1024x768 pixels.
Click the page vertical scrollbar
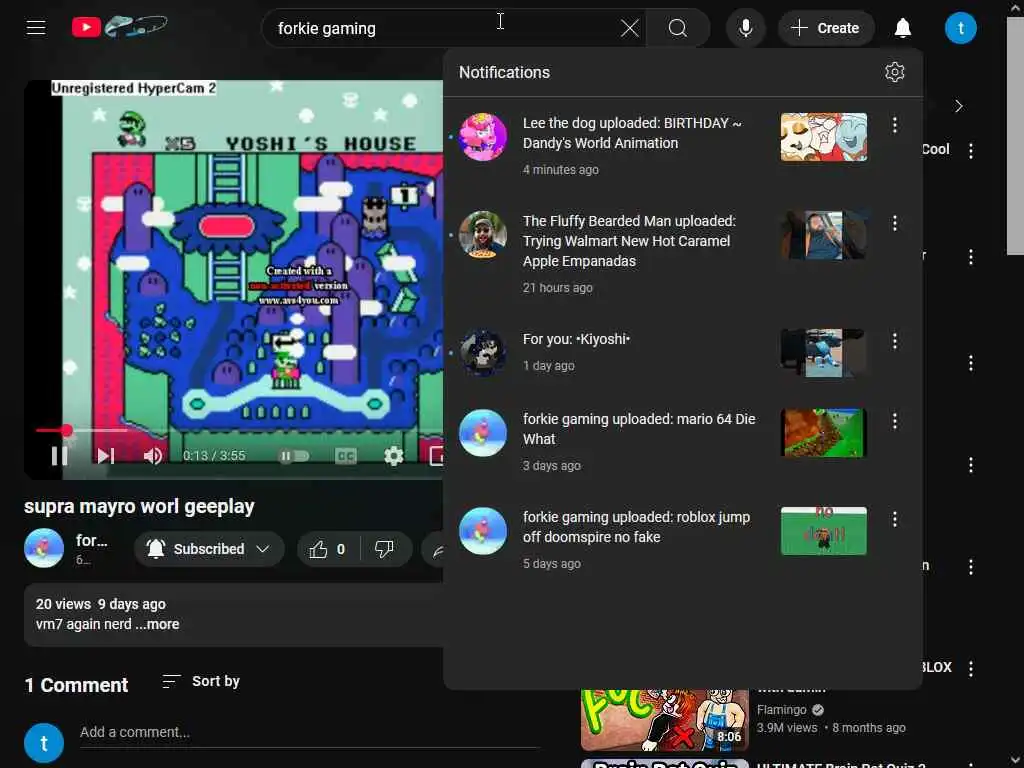click(1015, 136)
